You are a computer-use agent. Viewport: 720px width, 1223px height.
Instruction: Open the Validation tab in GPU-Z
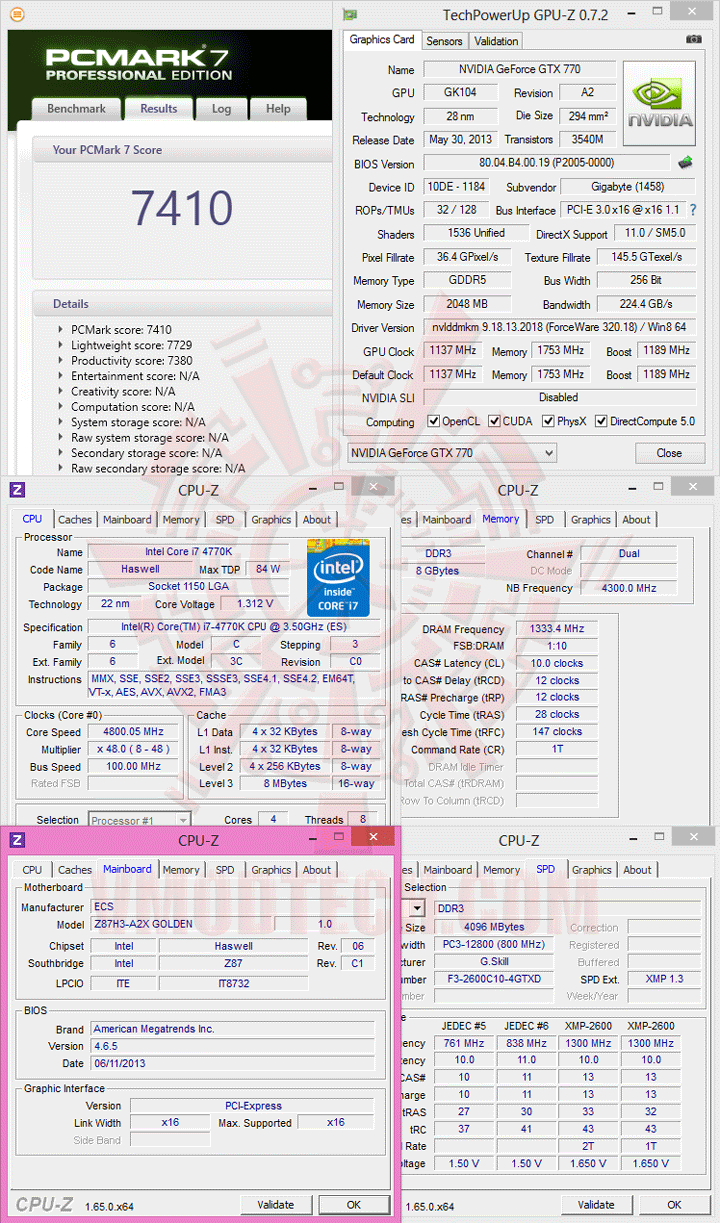coord(496,41)
